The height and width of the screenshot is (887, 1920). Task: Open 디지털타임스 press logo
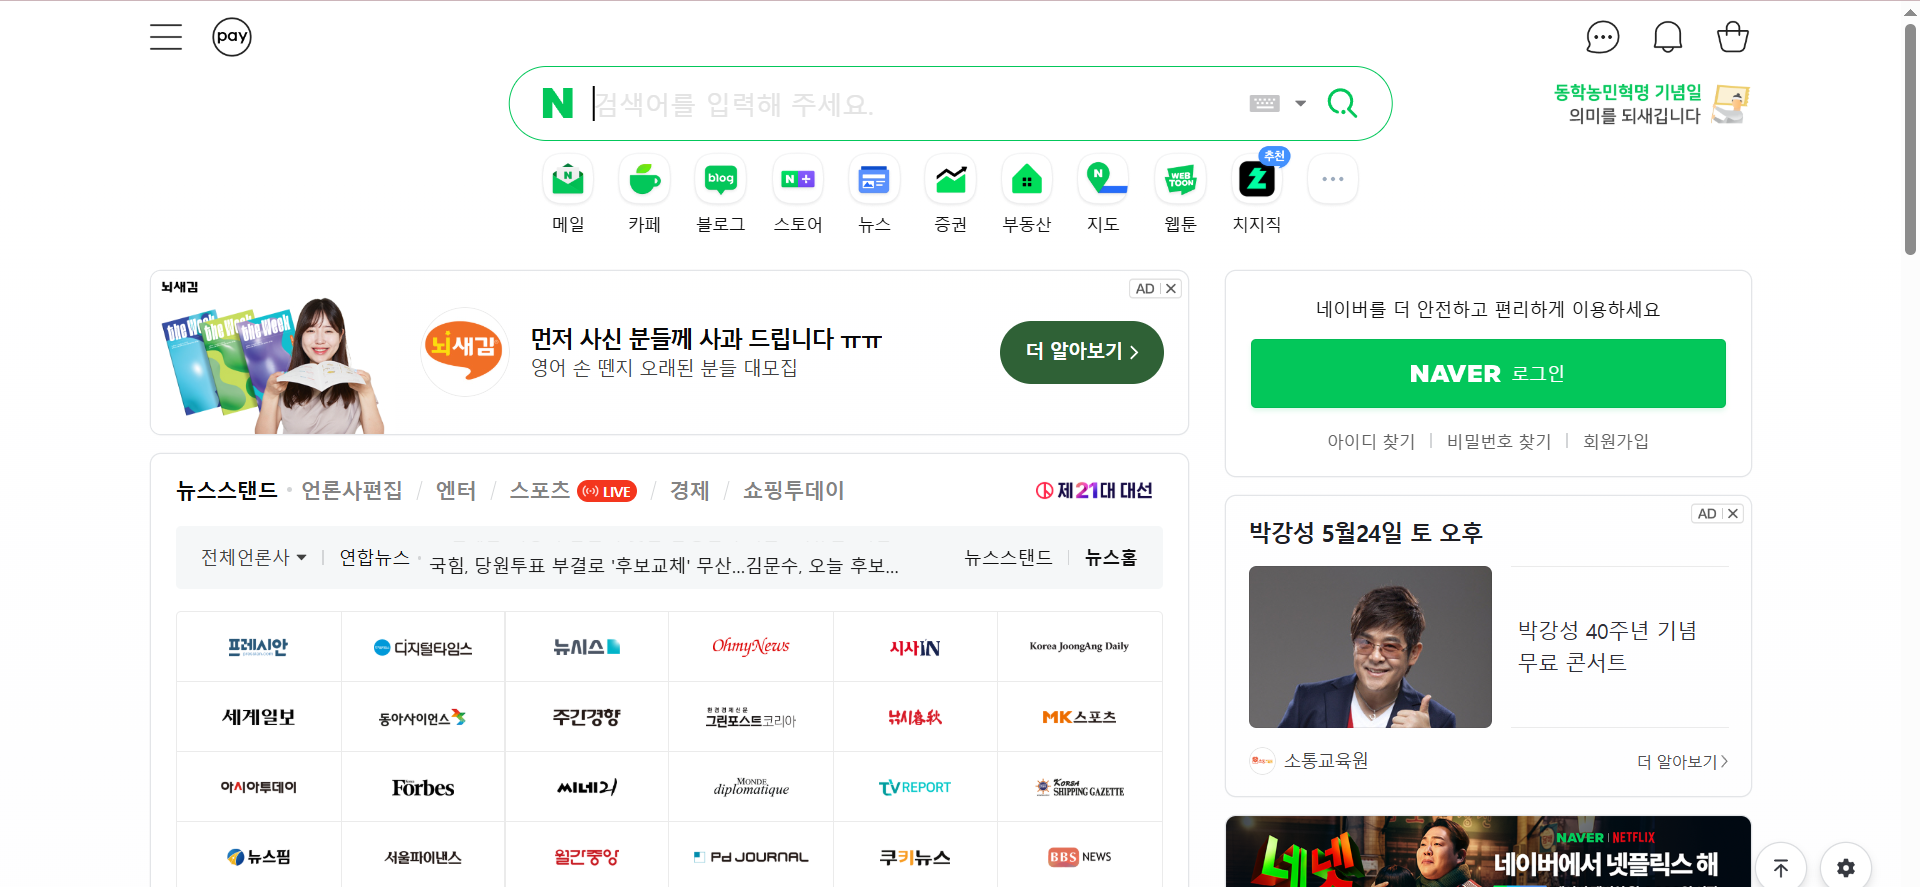[x=423, y=647]
